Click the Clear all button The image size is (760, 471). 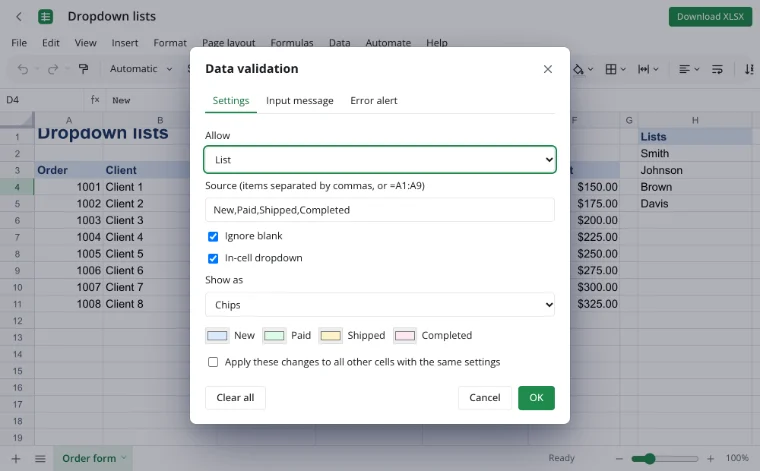(x=235, y=398)
